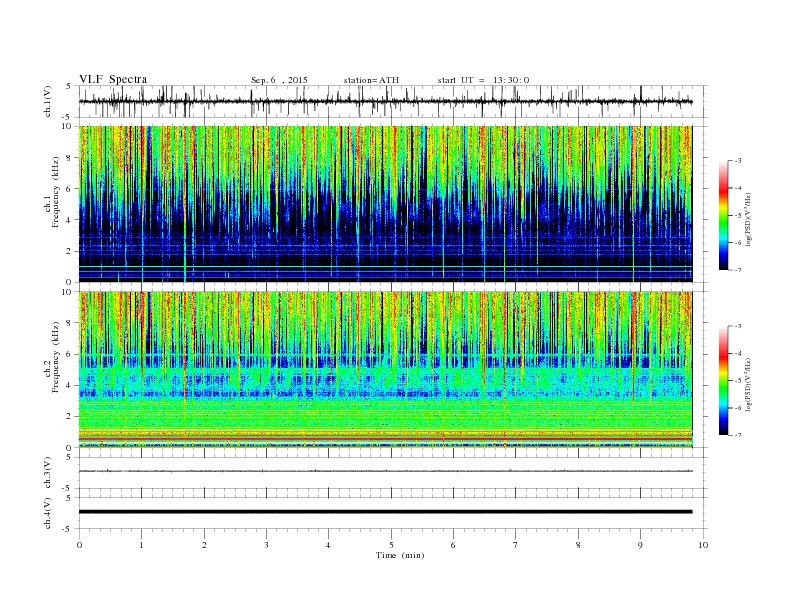Viewport: 792px width, 612px height.
Task: Click the 6 kHz tick label of ch.1 spectrogram
Action: point(69,189)
